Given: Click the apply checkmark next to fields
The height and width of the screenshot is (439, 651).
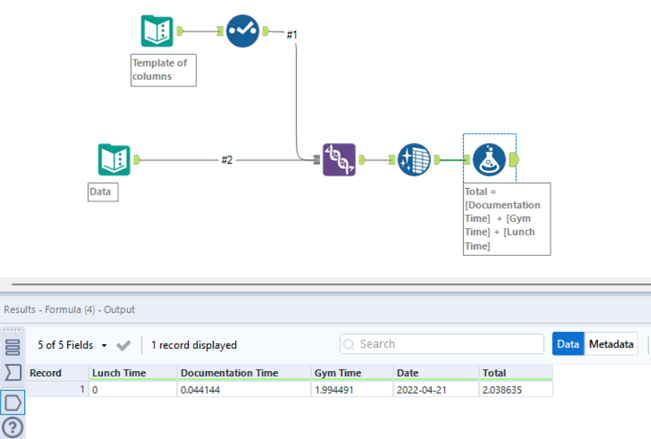Looking at the screenshot, I should point(123,345).
